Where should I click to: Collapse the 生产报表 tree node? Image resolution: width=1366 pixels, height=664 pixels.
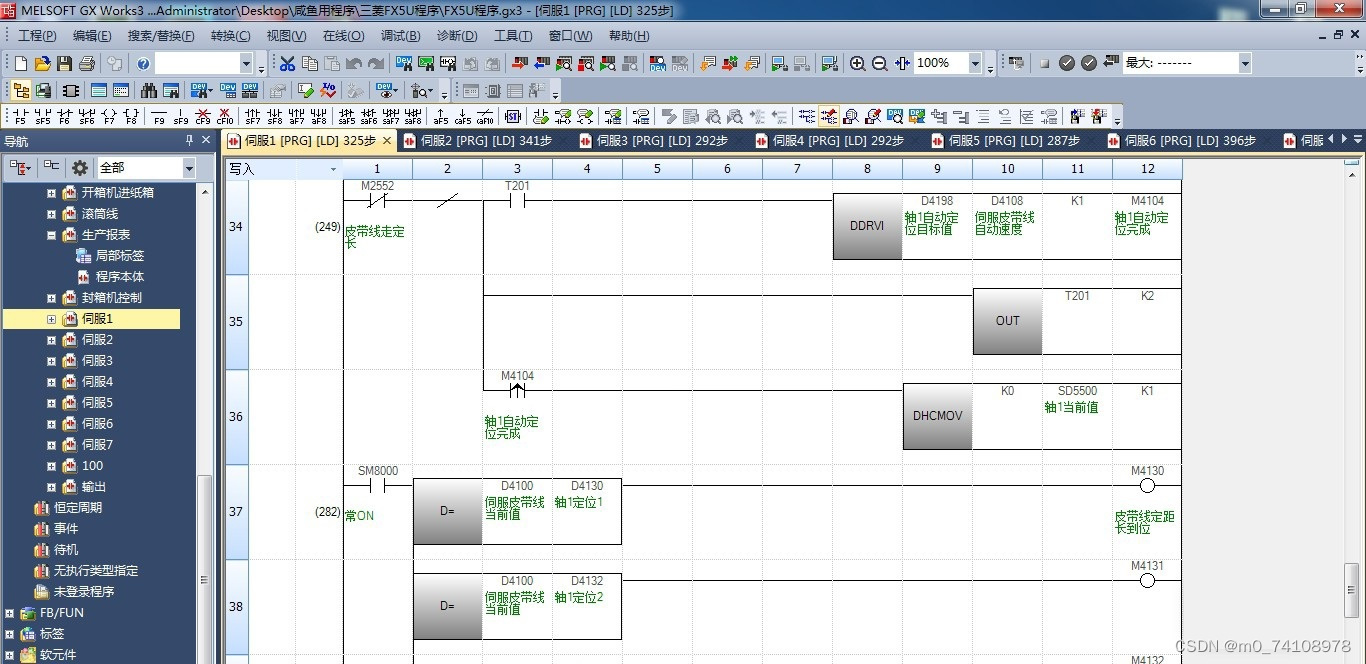(x=52, y=235)
